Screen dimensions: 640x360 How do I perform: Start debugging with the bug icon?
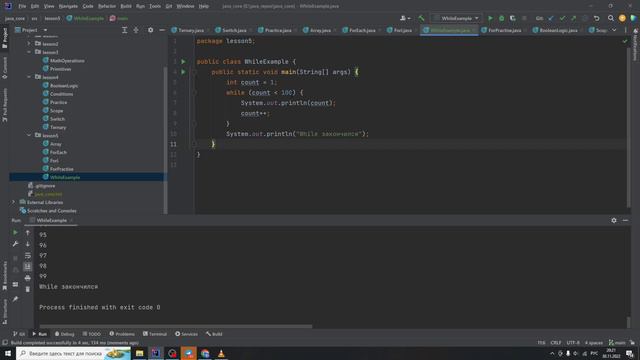click(x=502, y=18)
